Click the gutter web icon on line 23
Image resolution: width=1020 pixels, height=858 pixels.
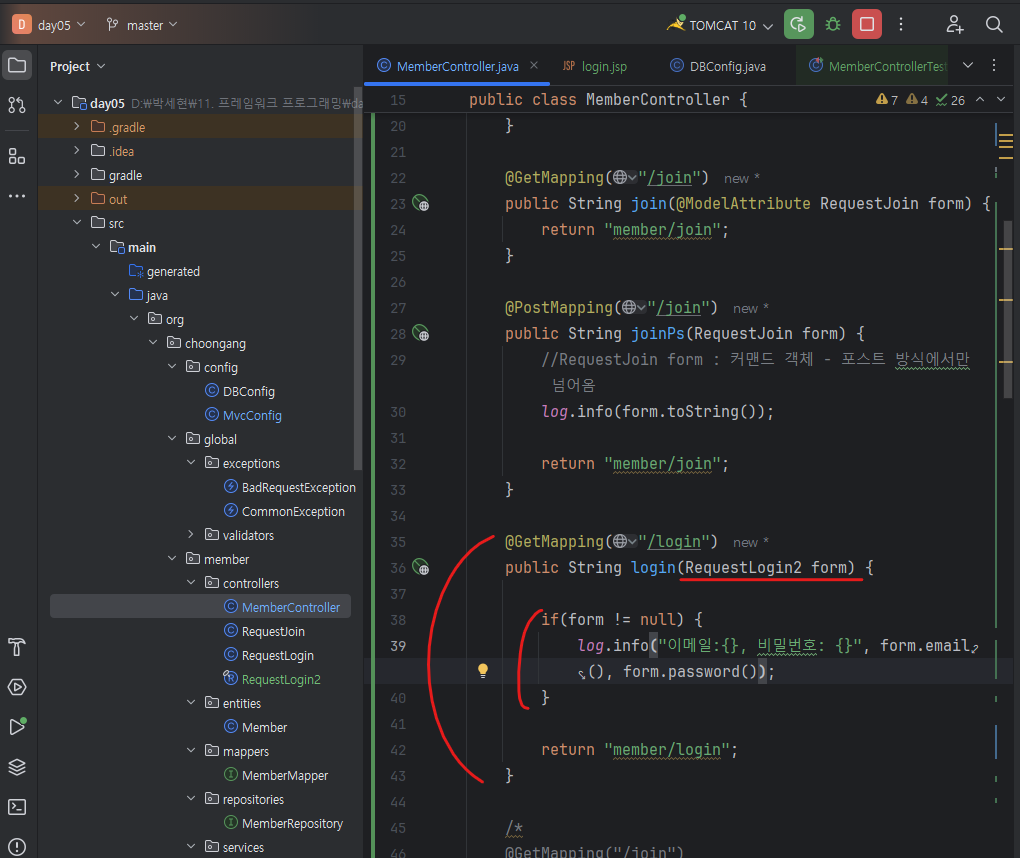(421, 204)
